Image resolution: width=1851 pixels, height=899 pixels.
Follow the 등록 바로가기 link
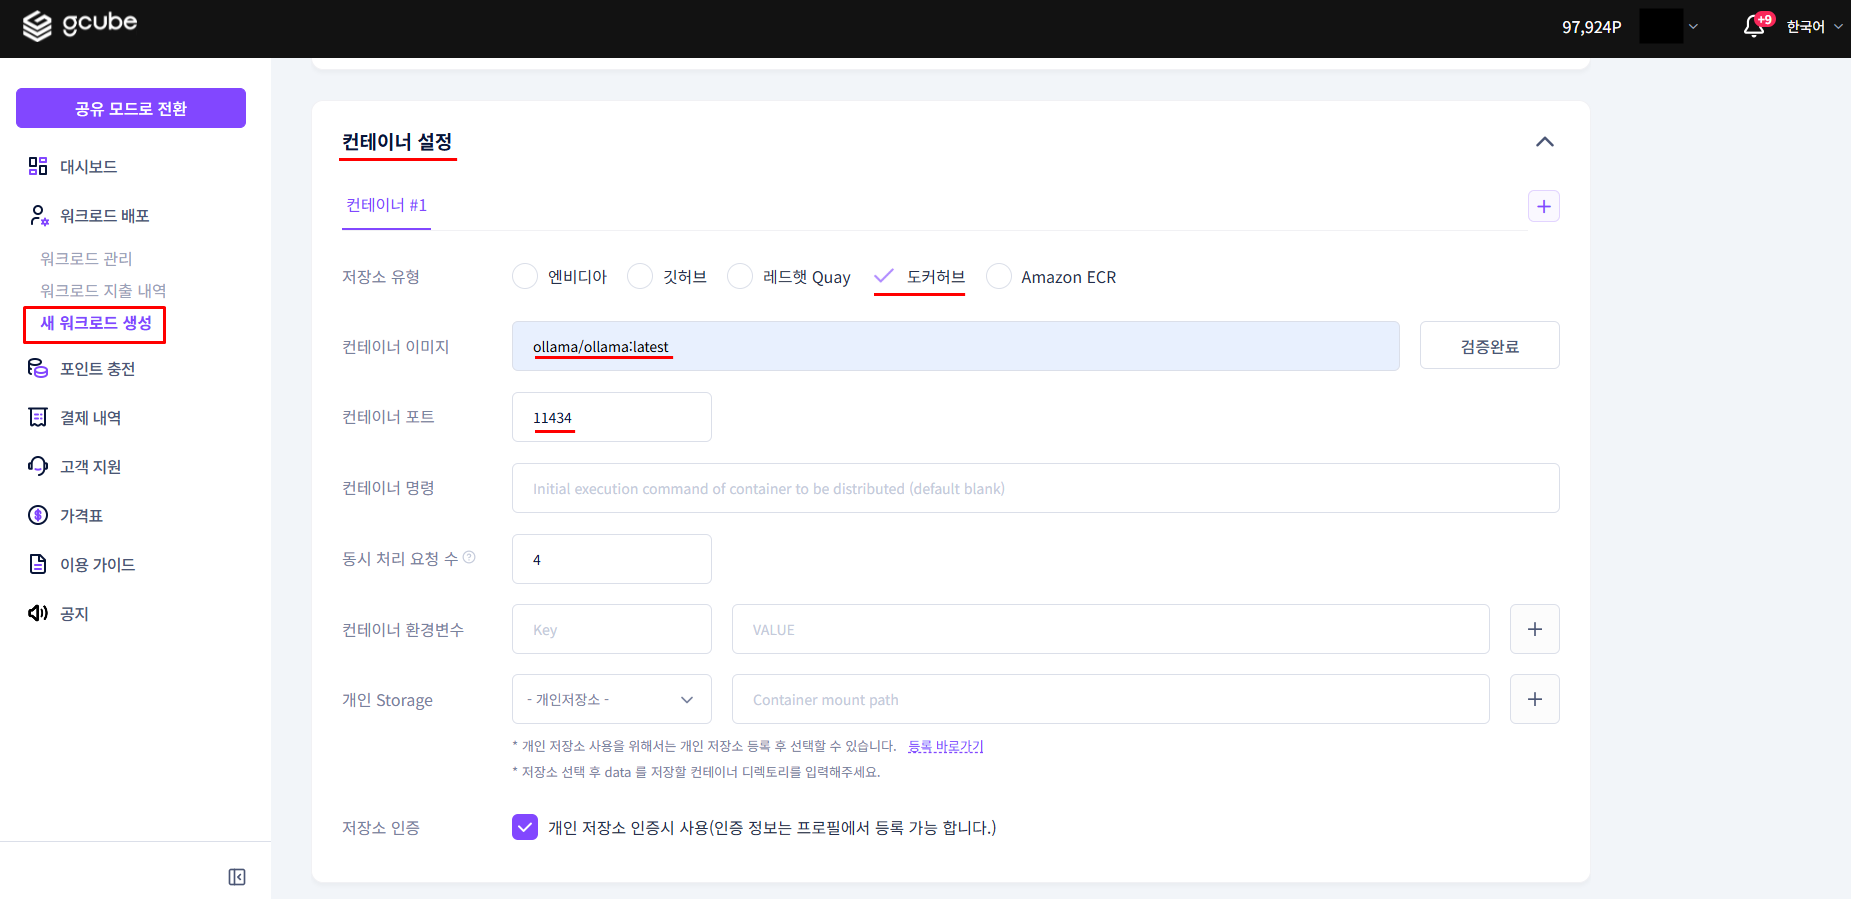tap(945, 746)
